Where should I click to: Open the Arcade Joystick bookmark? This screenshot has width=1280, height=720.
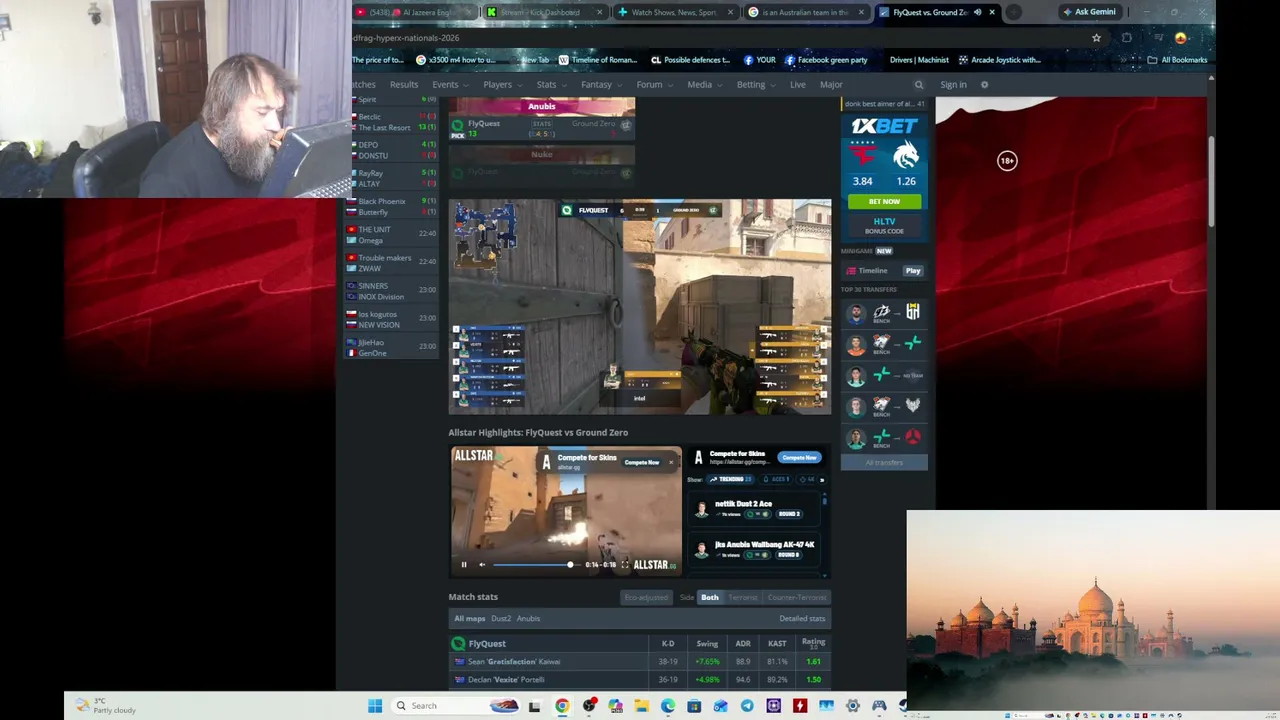click(1000, 60)
